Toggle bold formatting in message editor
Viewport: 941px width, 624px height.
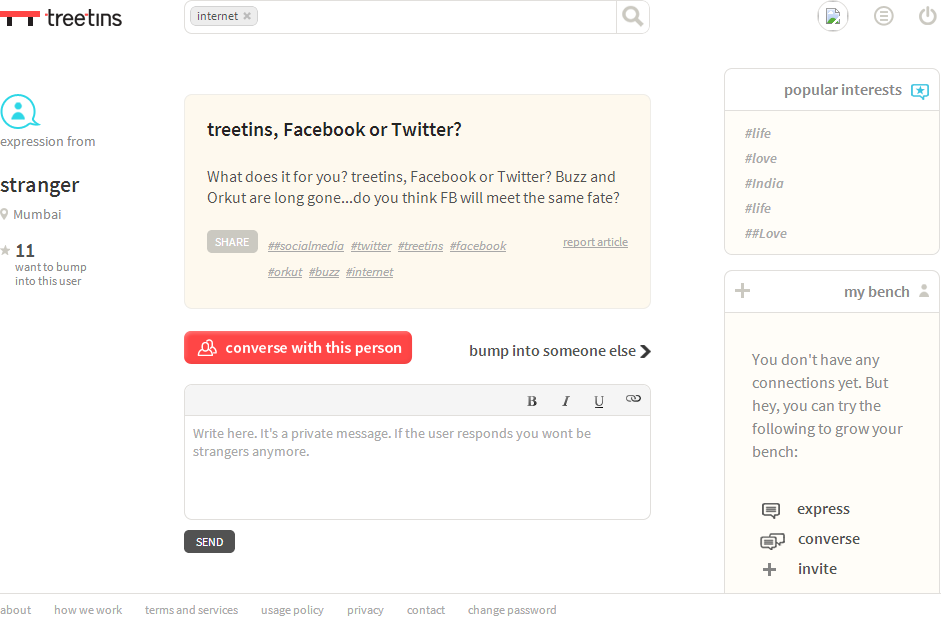point(532,401)
